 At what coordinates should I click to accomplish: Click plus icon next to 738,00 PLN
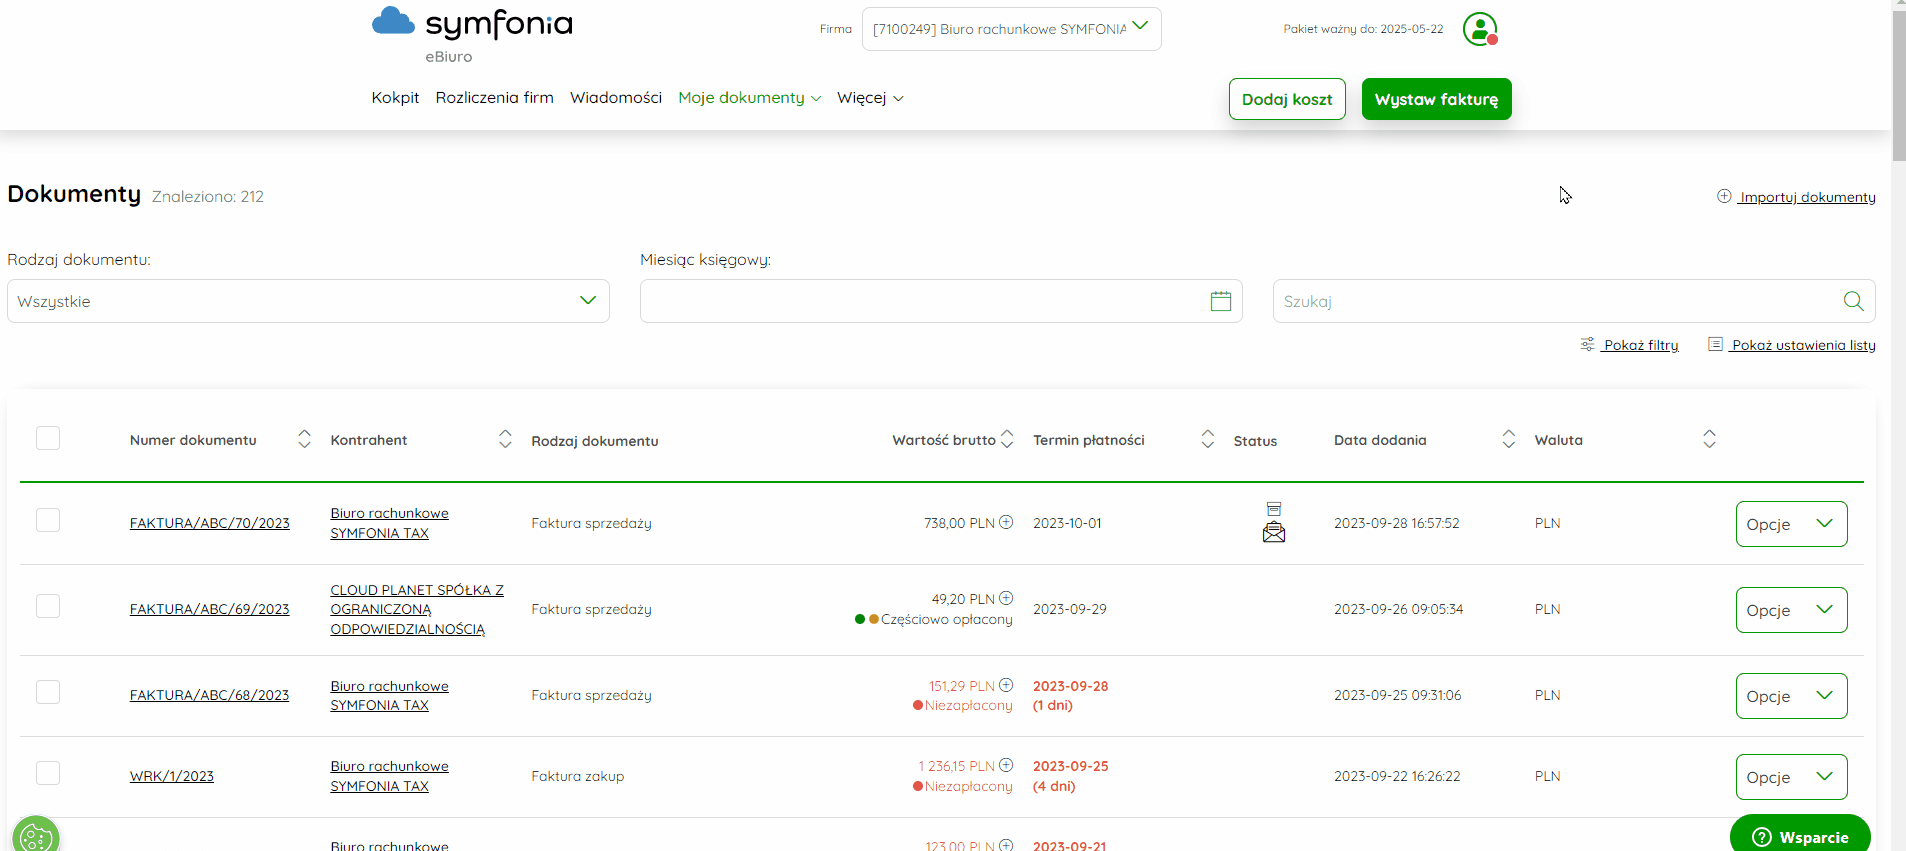[1006, 522]
